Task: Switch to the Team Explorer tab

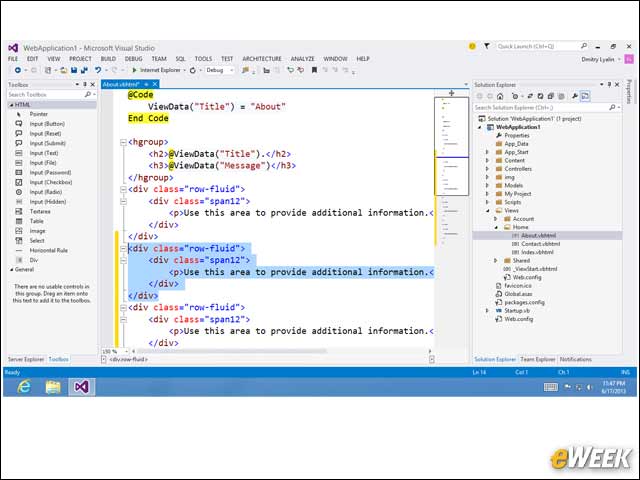Action: pyautogui.click(x=538, y=360)
